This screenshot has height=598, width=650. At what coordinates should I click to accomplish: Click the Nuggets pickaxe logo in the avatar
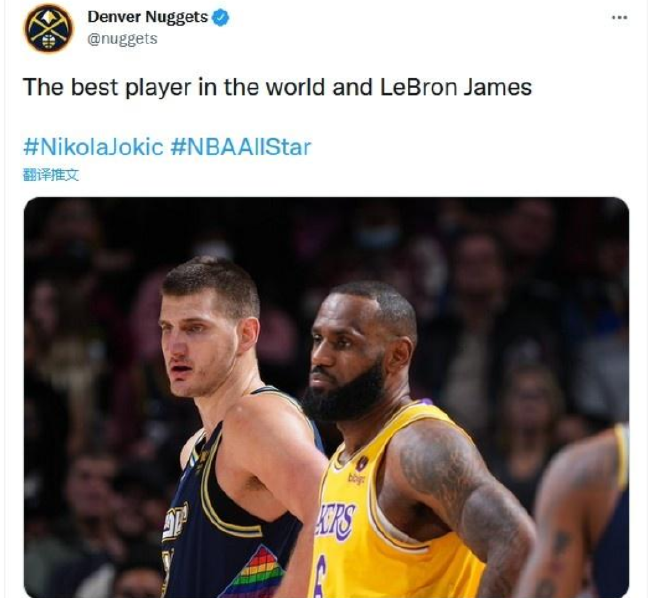(49, 28)
